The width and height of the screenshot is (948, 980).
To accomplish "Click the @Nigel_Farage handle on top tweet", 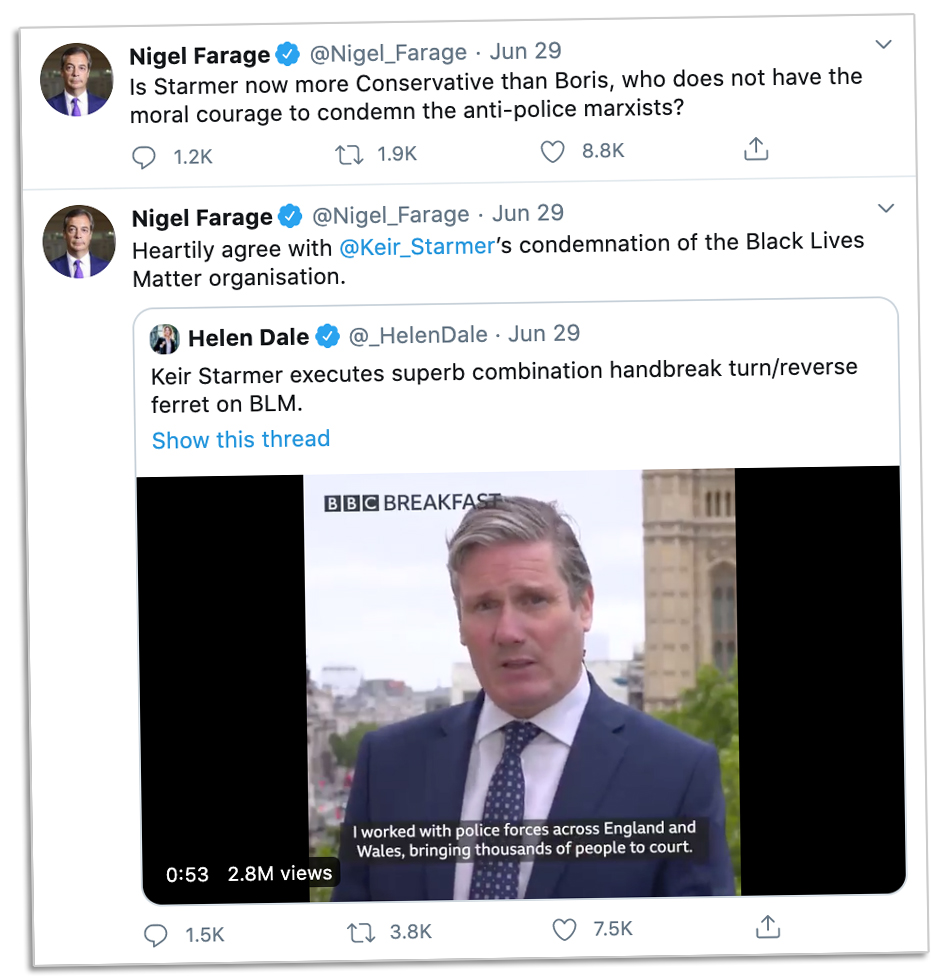I will [x=388, y=53].
